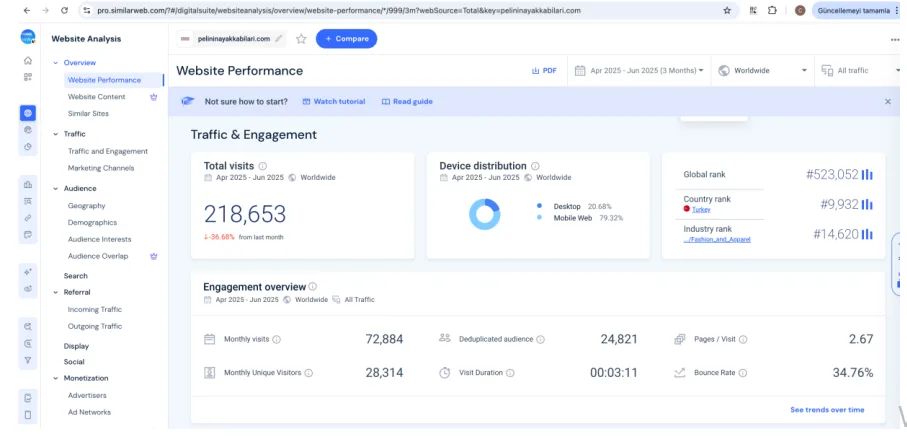907x436 pixels.
Task: Click the browser address bar URL
Action: coord(339,10)
